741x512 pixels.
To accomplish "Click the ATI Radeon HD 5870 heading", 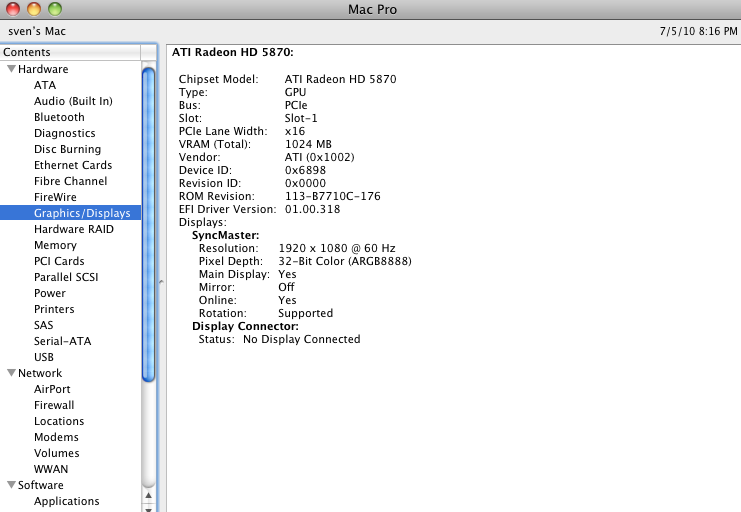I will tap(233, 52).
